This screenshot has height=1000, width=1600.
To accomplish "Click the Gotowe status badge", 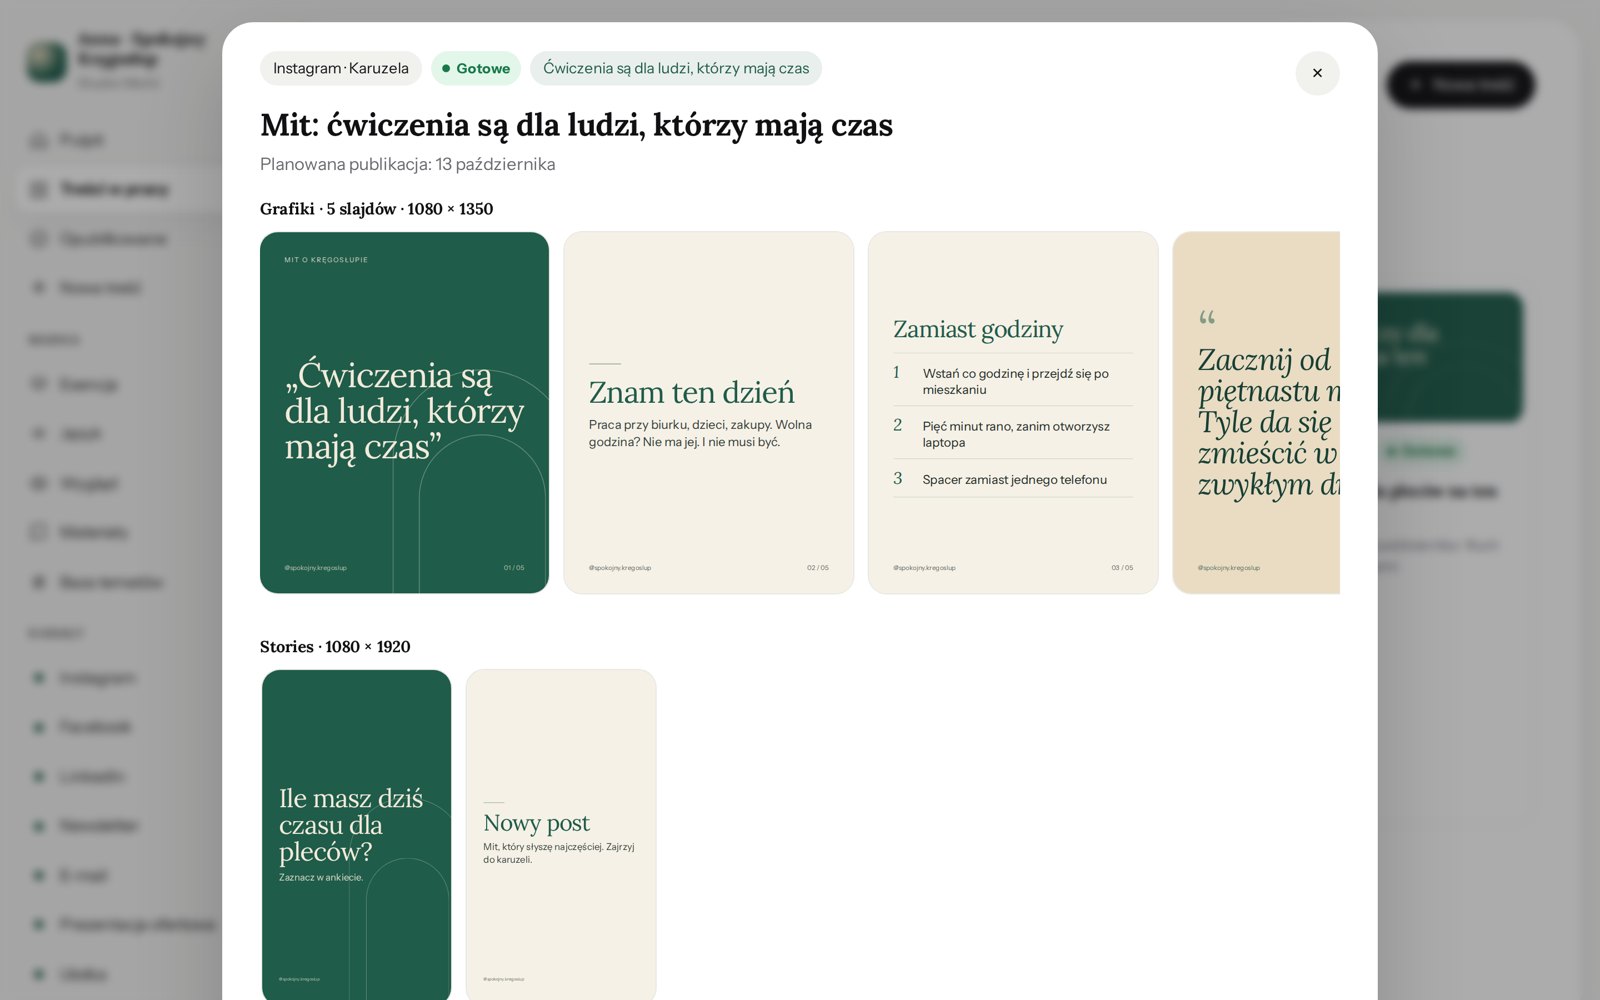I will [476, 68].
